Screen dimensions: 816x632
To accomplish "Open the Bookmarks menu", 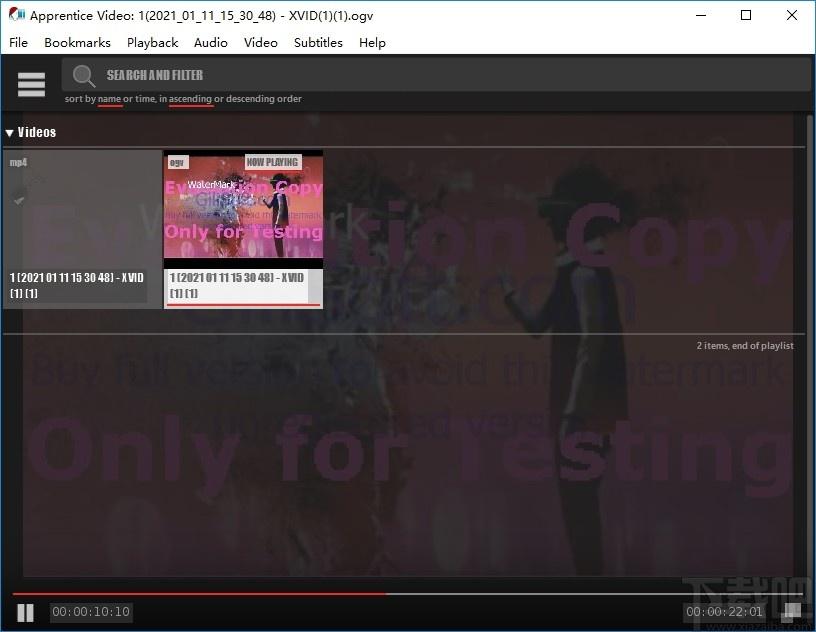I will tap(78, 43).
